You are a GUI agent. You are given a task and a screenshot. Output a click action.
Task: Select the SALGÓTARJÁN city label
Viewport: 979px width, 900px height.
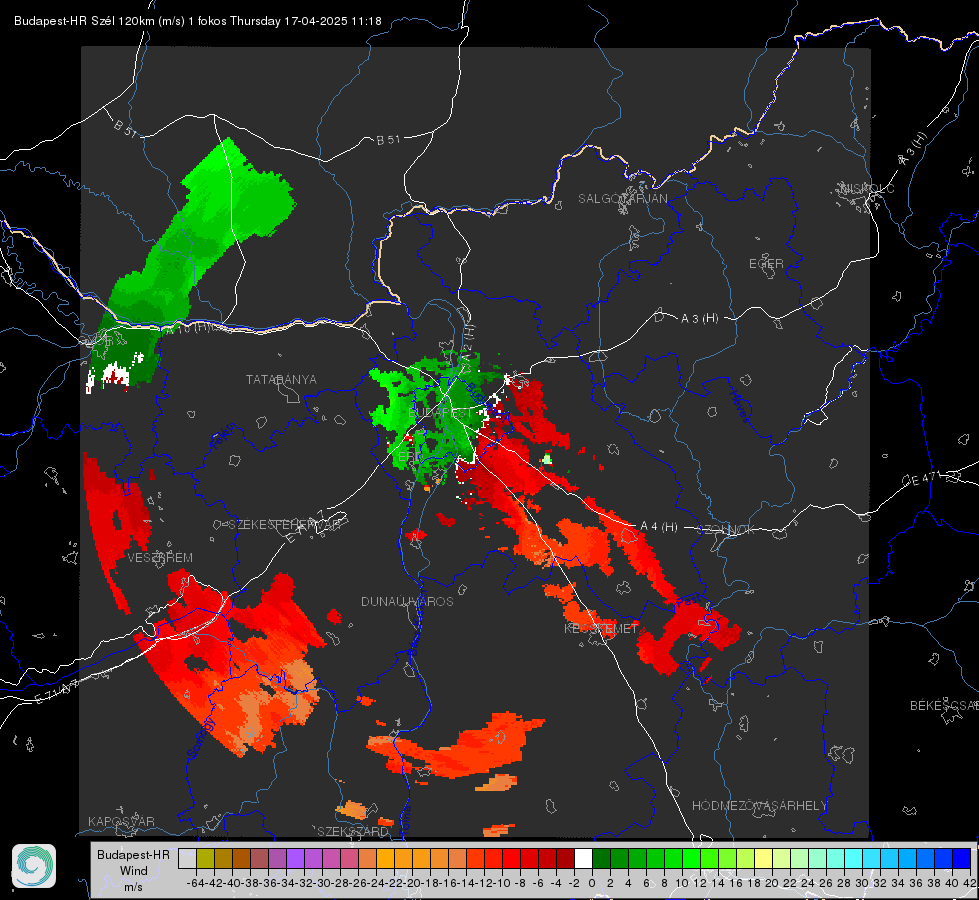point(622,199)
